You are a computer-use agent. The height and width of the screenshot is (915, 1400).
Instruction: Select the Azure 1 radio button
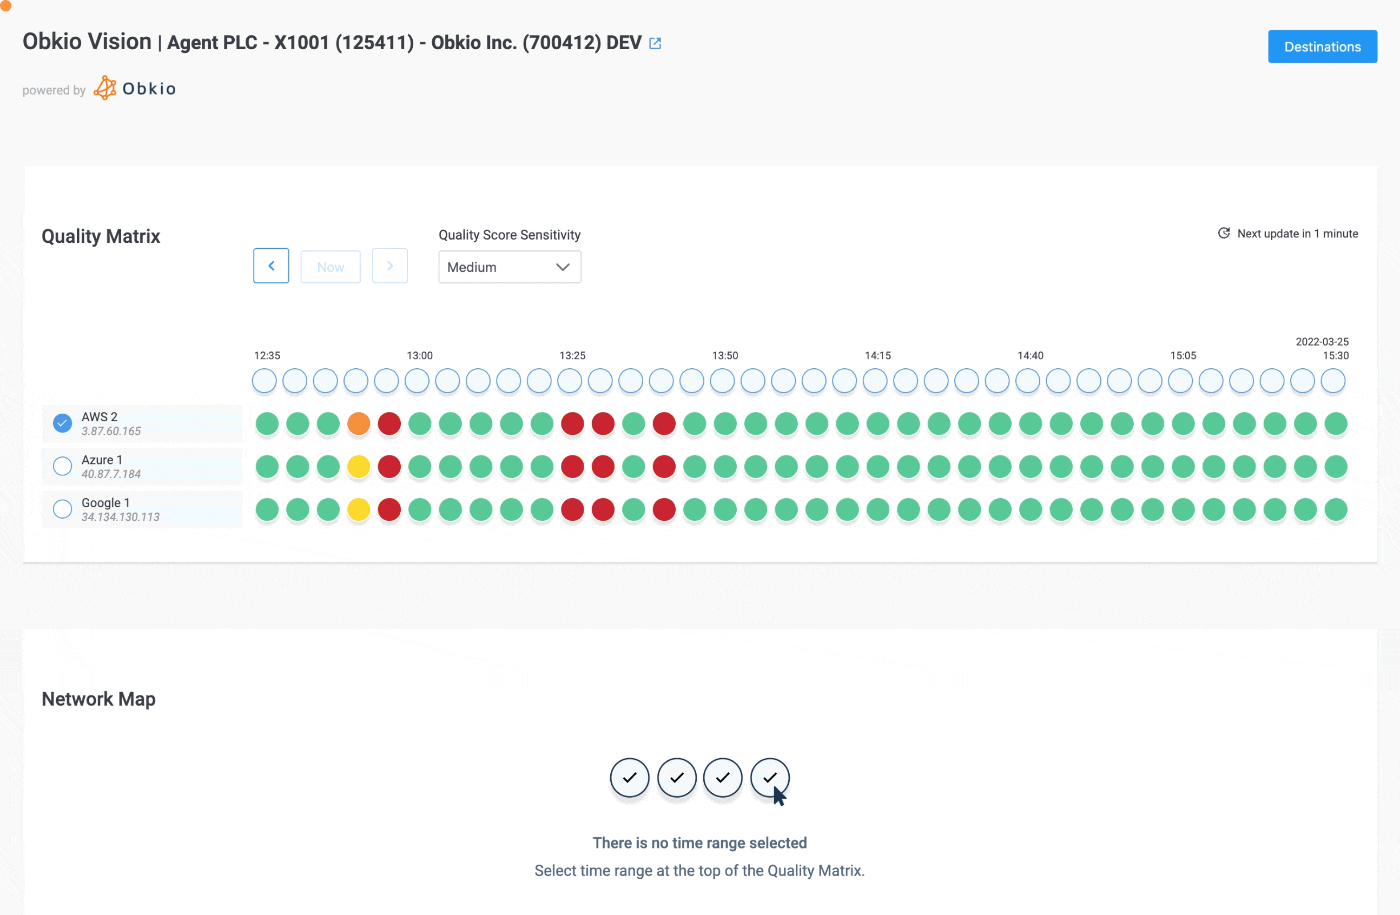(61, 466)
